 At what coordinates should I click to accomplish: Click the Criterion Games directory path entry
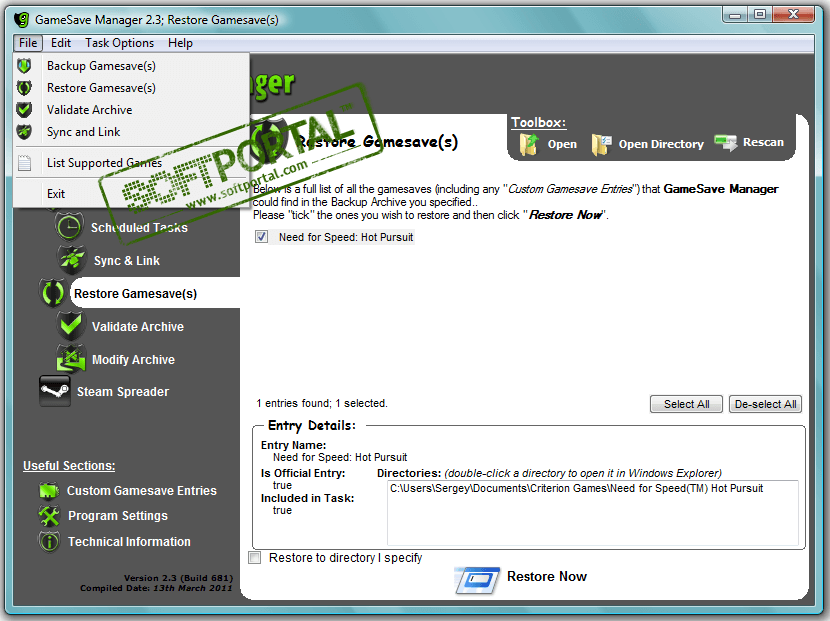(x=576, y=488)
